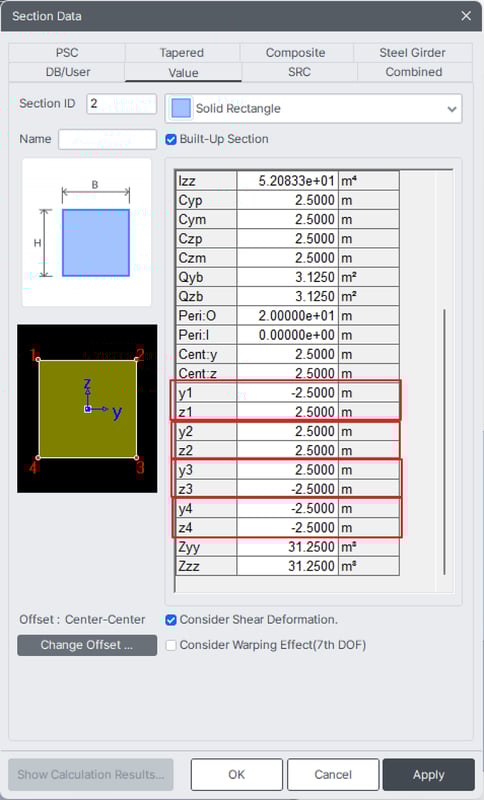Go to the DB/User tab

pos(67,72)
